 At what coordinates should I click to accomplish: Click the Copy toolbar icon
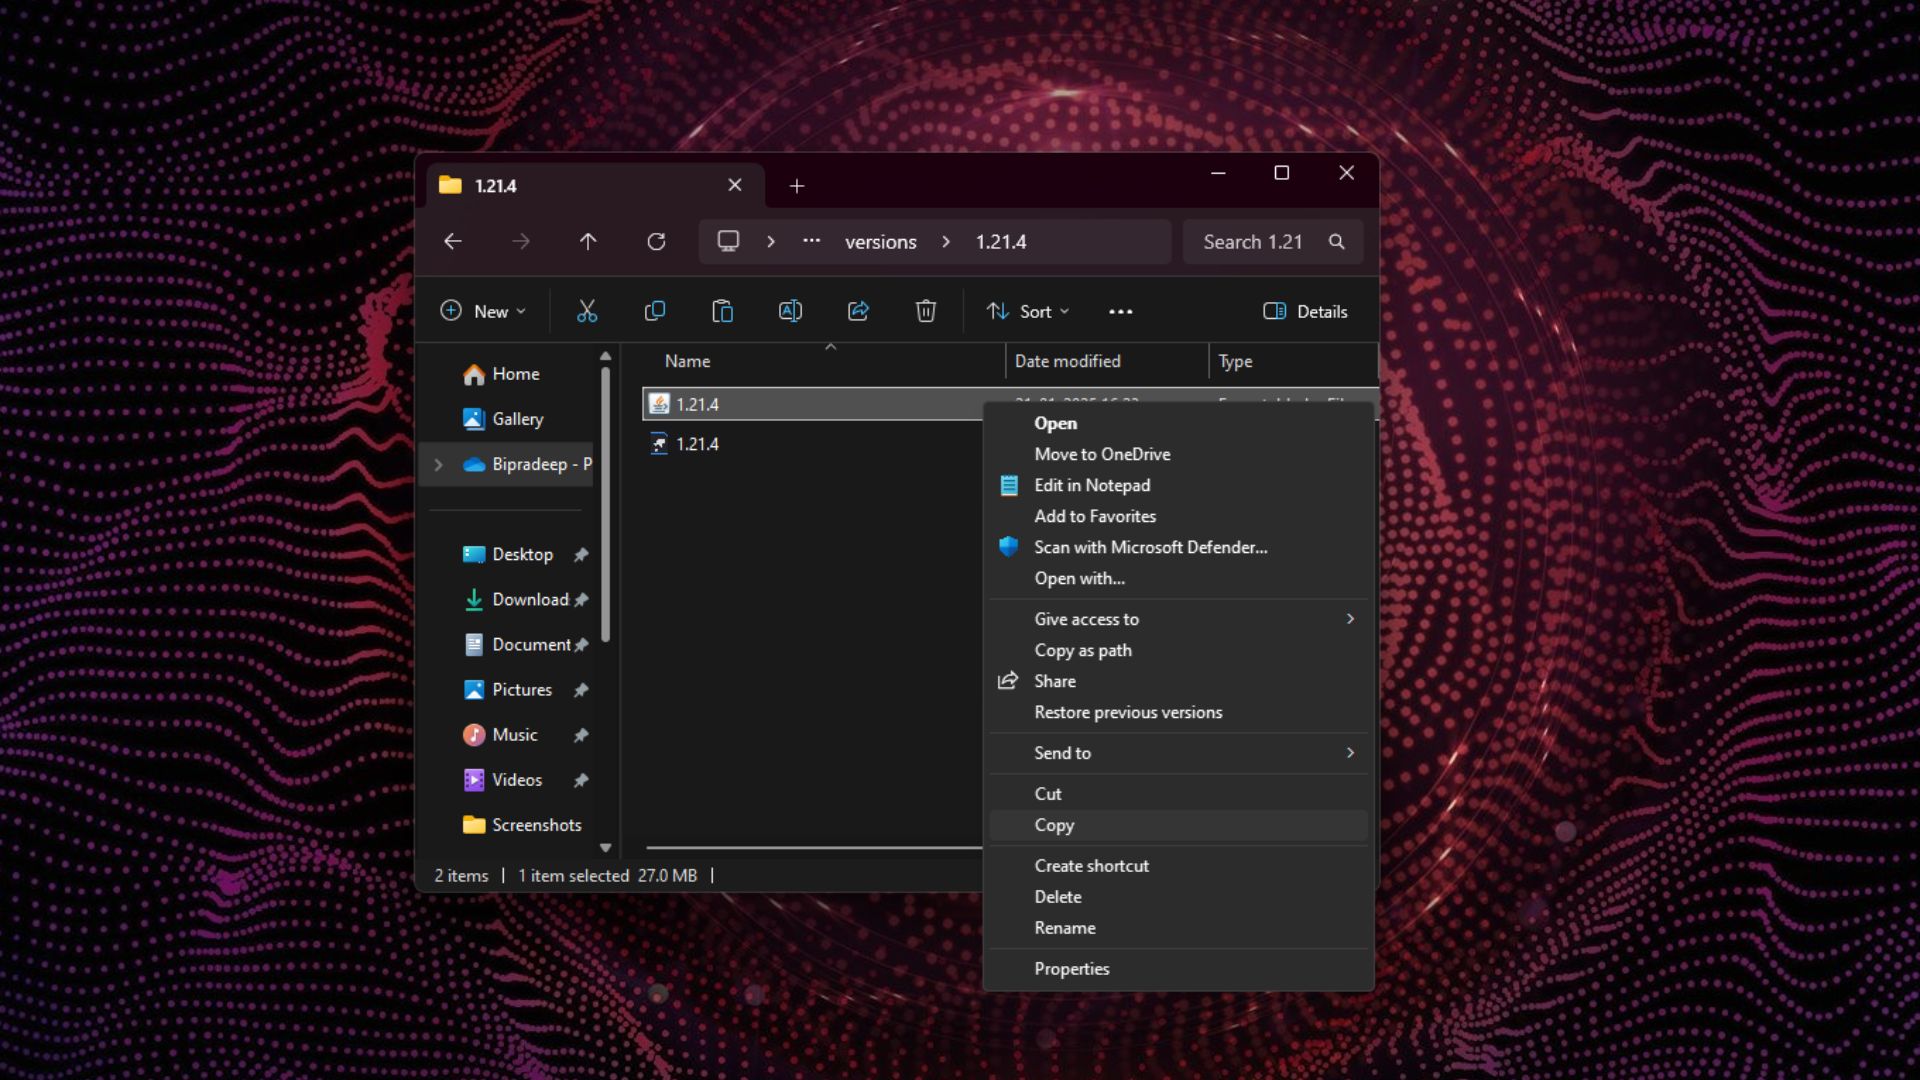[x=655, y=311]
